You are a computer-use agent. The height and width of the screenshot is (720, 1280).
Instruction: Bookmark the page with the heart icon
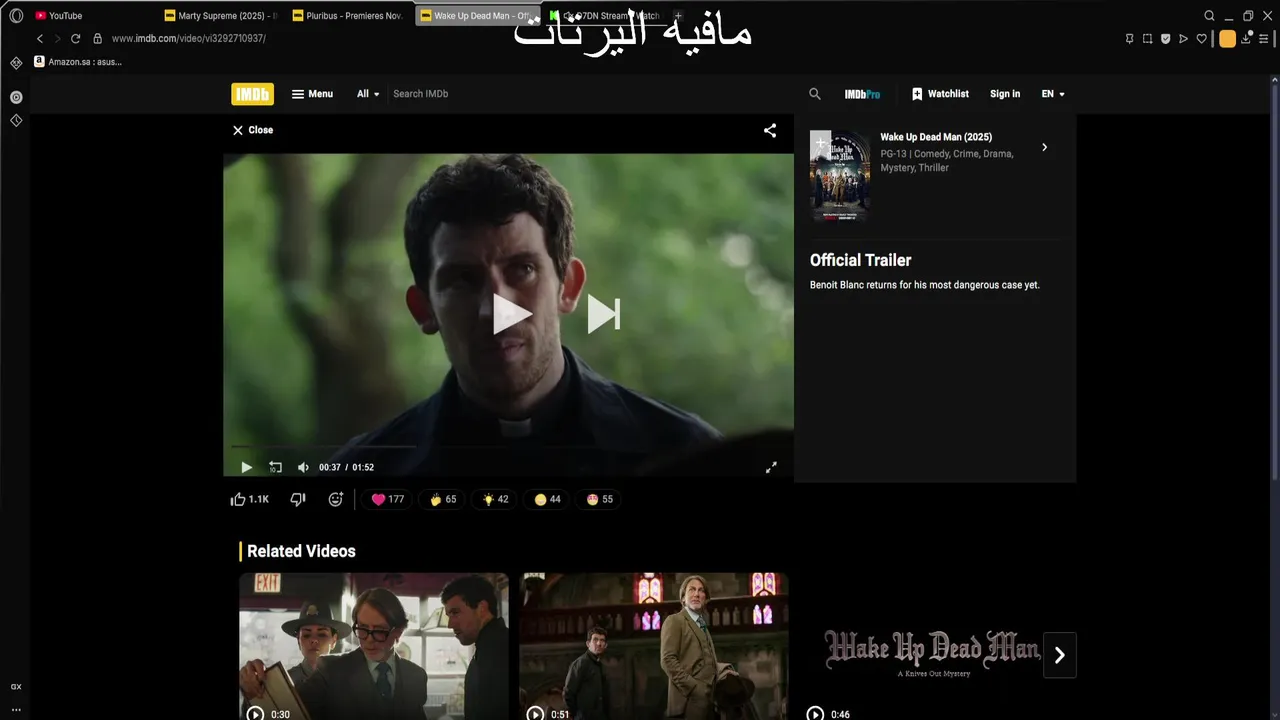[1201, 39]
